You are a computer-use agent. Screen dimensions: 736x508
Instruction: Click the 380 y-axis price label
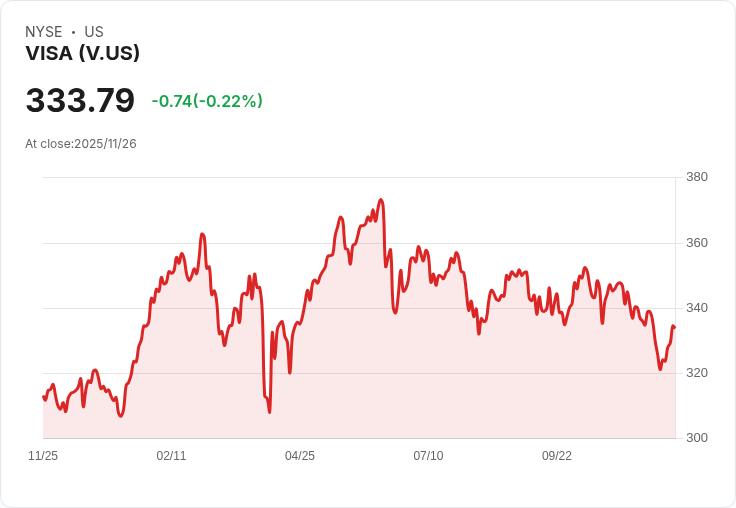(697, 177)
